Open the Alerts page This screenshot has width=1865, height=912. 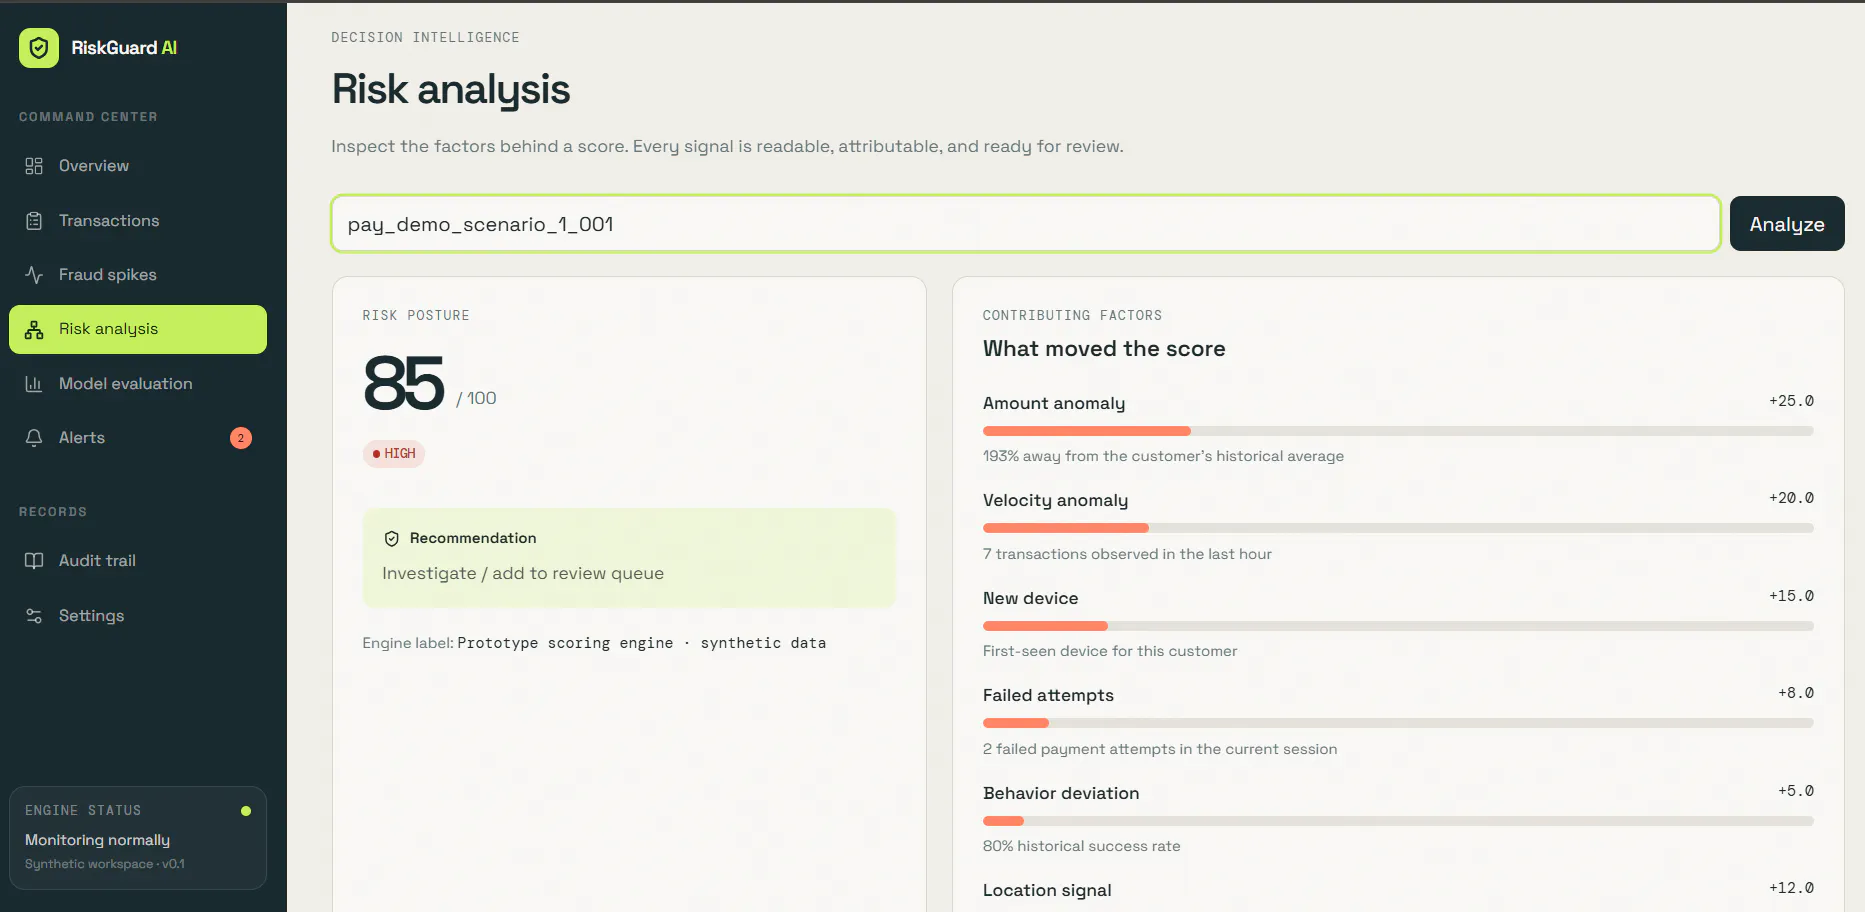click(x=138, y=438)
